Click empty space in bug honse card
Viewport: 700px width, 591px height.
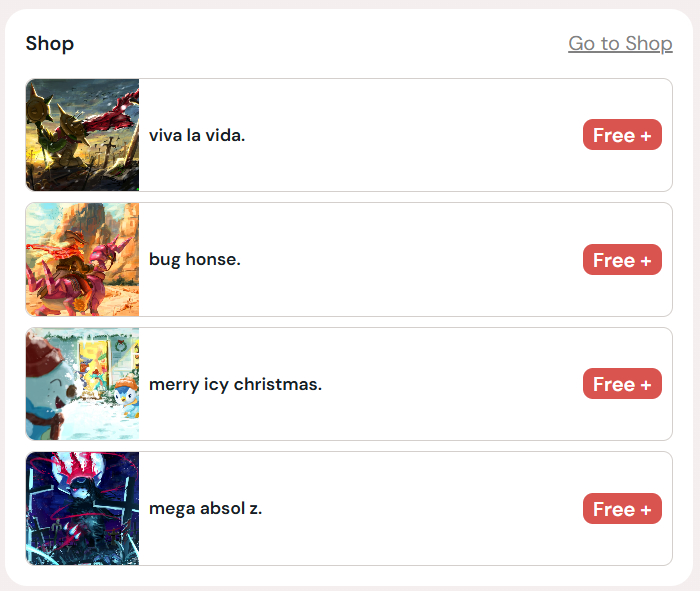tap(411, 259)
